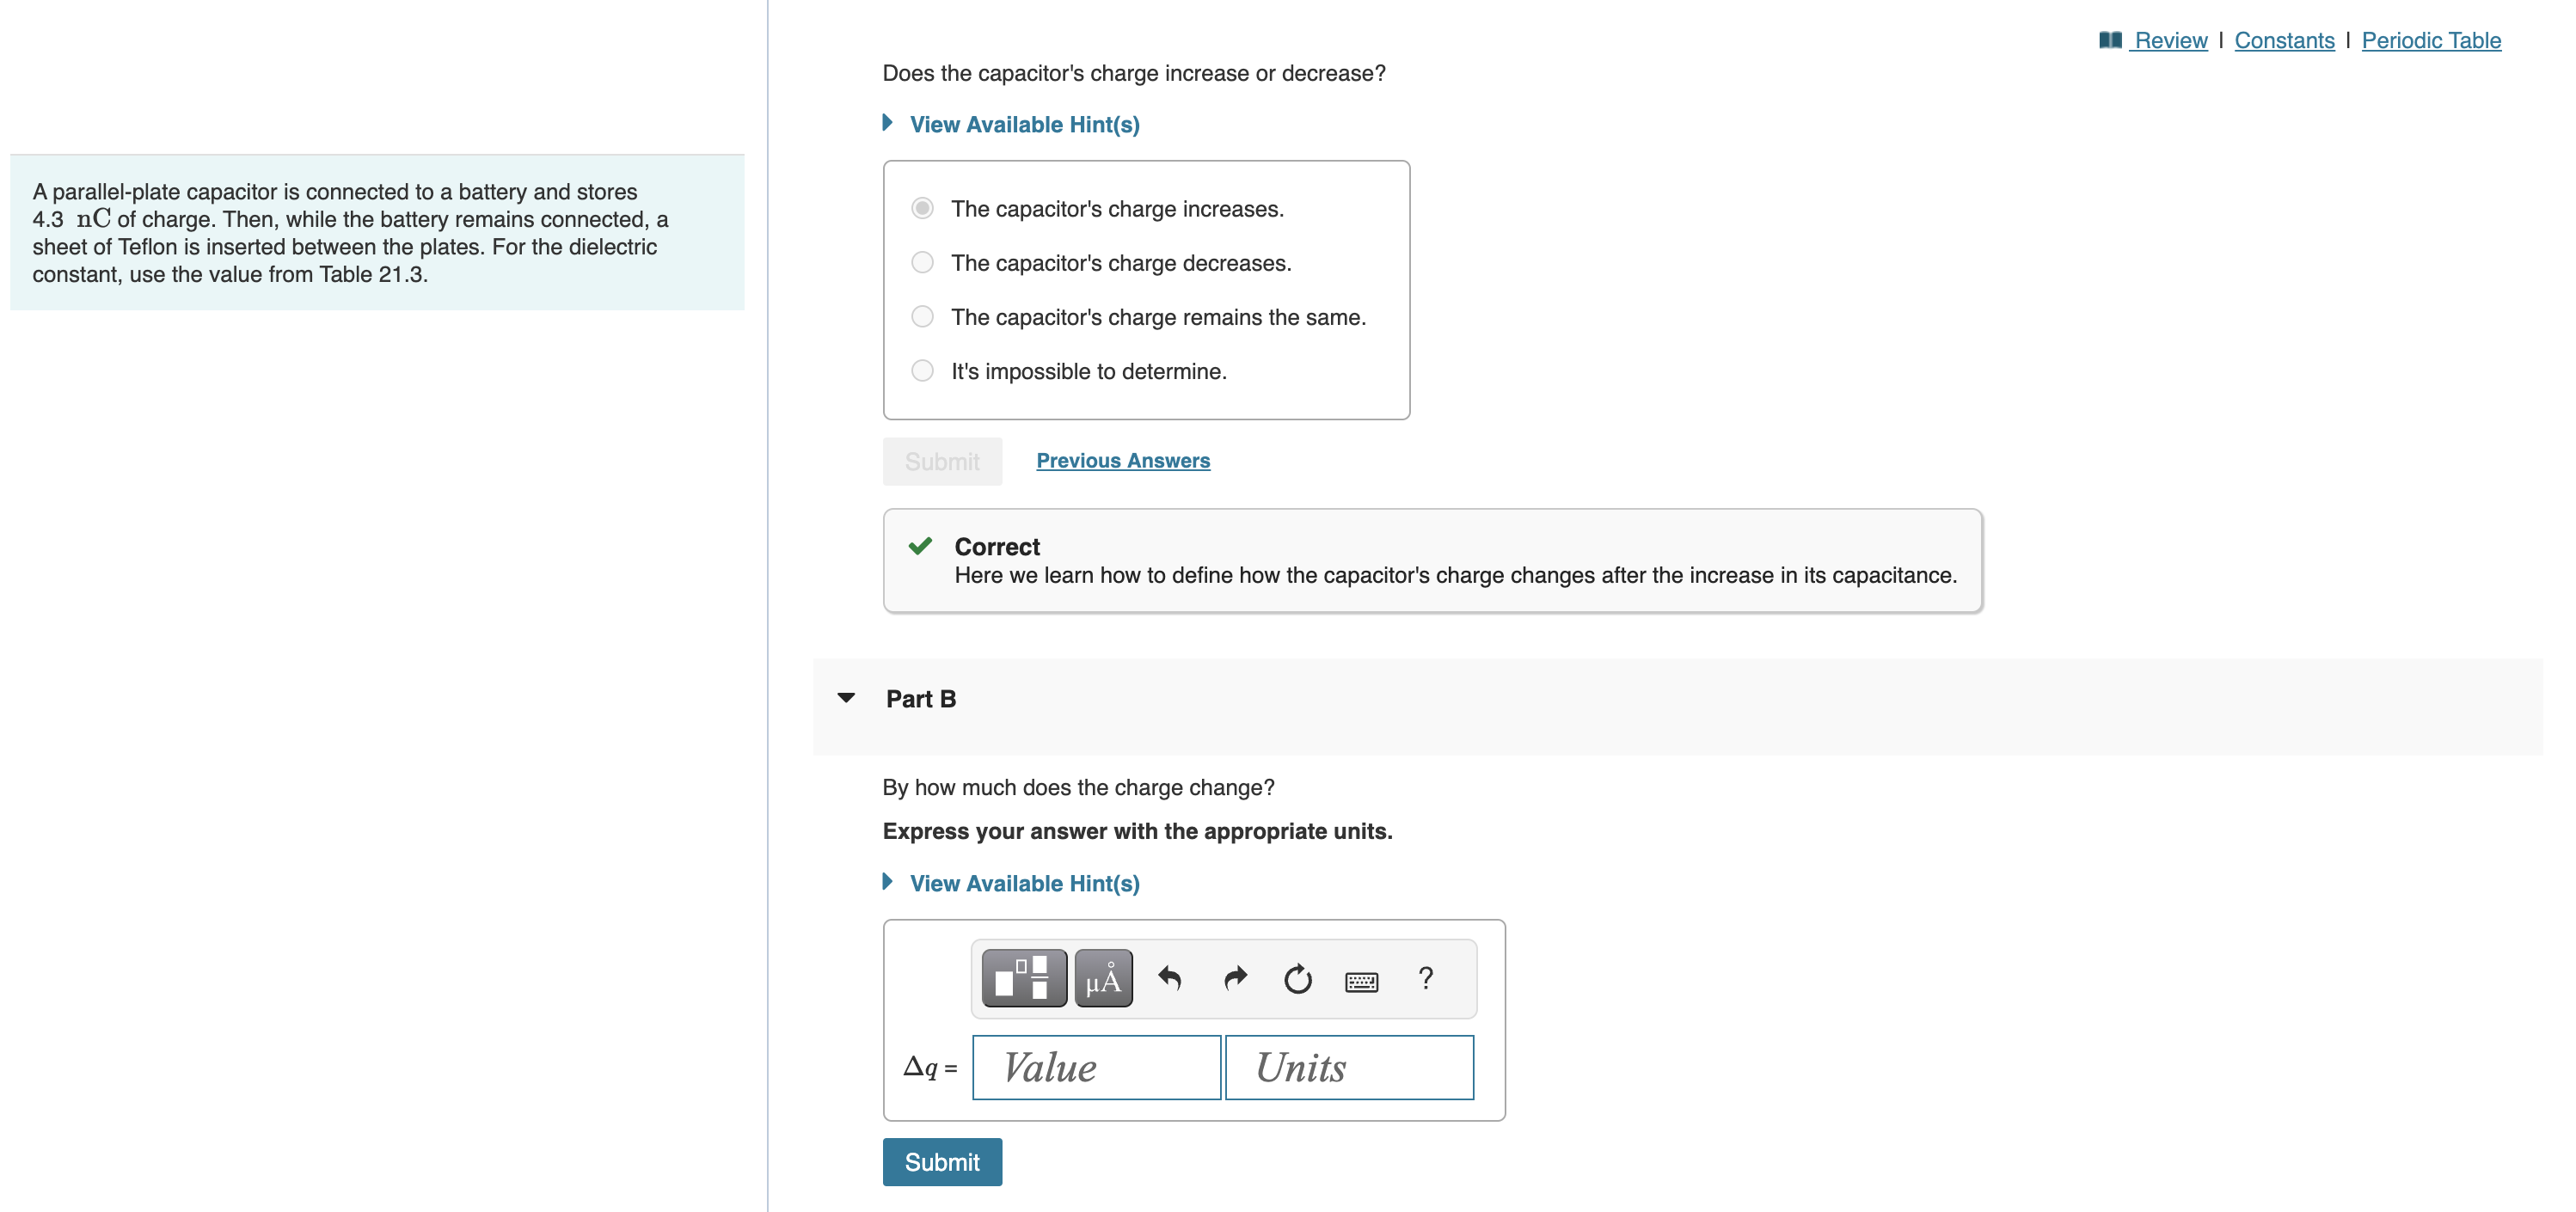Image resolution: width=2576 pixels, height=1212 pixels.
Task: Open the Periodic Table
Action: click(x=2432, y=40)
